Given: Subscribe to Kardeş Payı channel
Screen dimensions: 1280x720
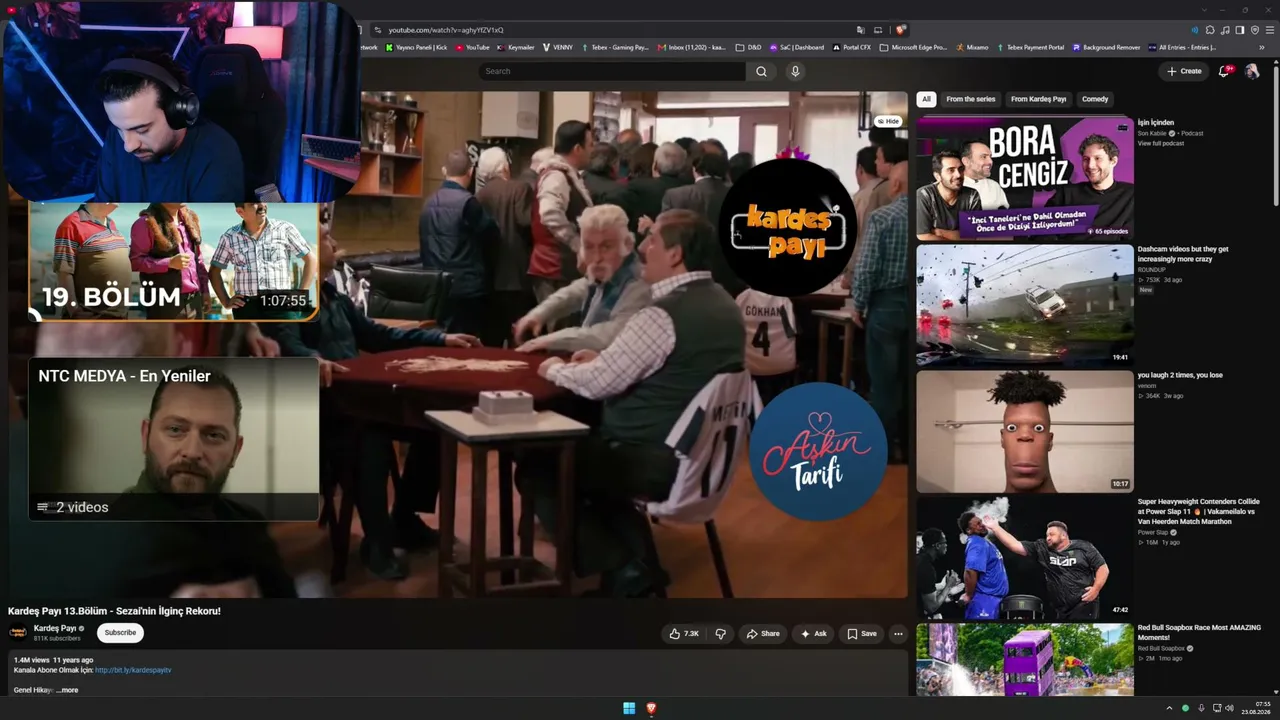Looking at the screenshot, I should click(120, 633).
